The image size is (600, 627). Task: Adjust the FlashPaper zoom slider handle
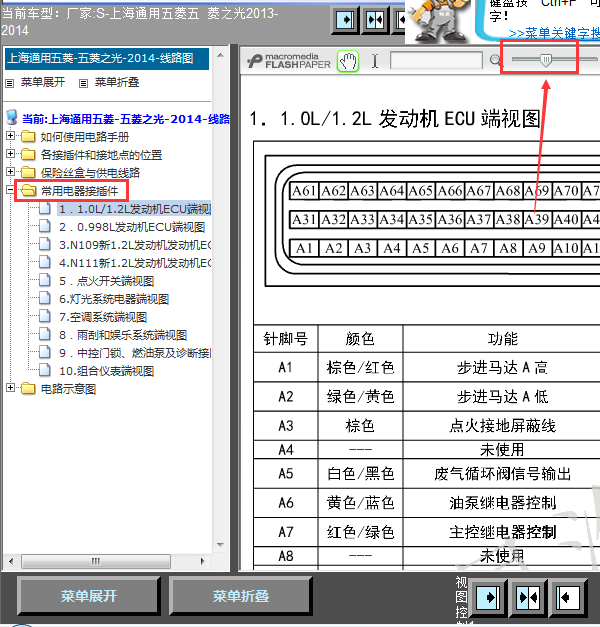pos(546,60)
